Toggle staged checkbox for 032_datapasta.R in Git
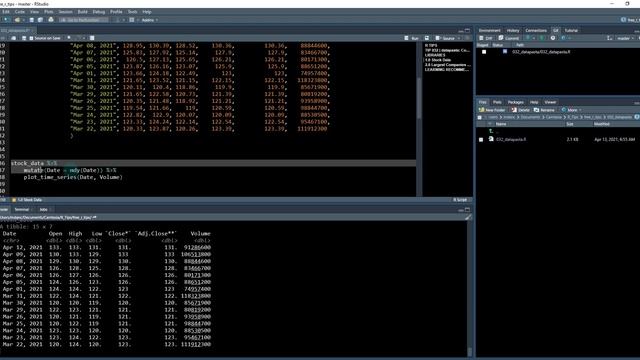This screenshot has height=360, width=640. 484,52
